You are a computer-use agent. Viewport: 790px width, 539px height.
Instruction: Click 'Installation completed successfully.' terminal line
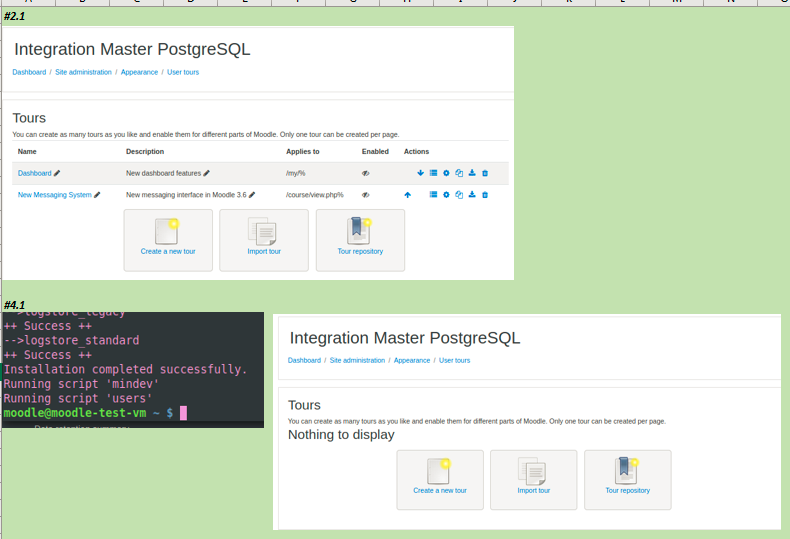125,369
